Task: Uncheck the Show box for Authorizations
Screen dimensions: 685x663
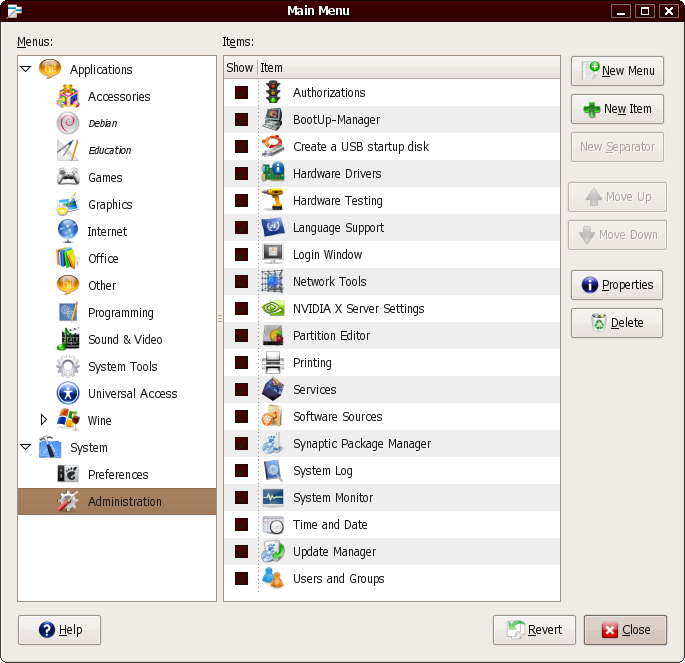Action: (x=241, y=92)
